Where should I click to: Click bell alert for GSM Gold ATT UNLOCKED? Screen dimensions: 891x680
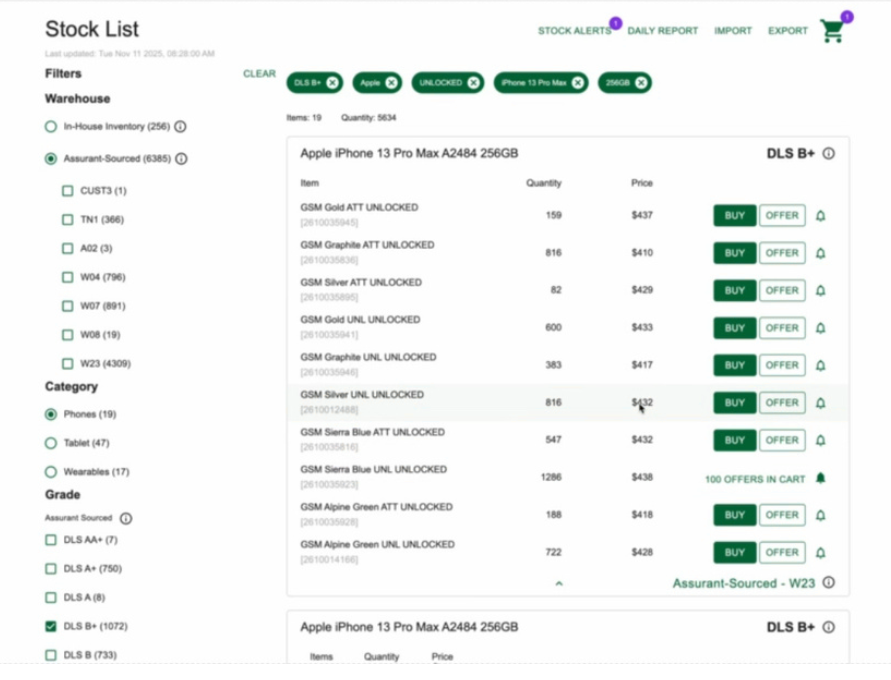tap(821, 216)
